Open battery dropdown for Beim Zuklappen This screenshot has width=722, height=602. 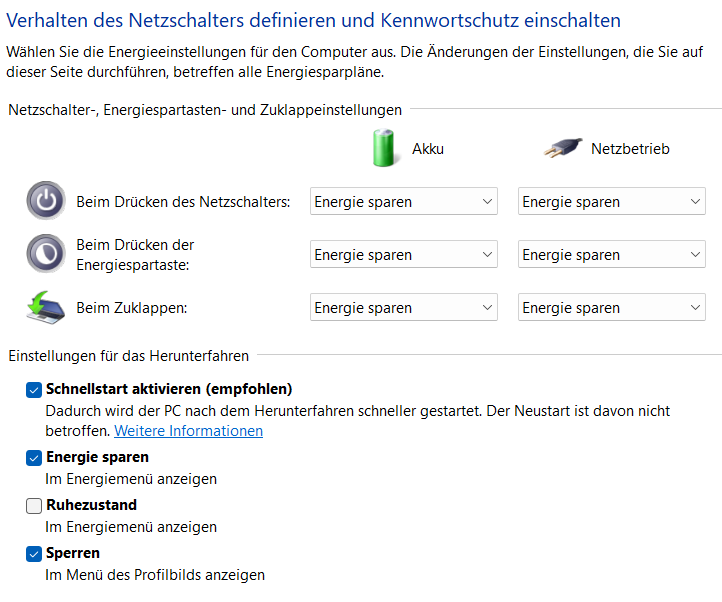pos(403,308)
